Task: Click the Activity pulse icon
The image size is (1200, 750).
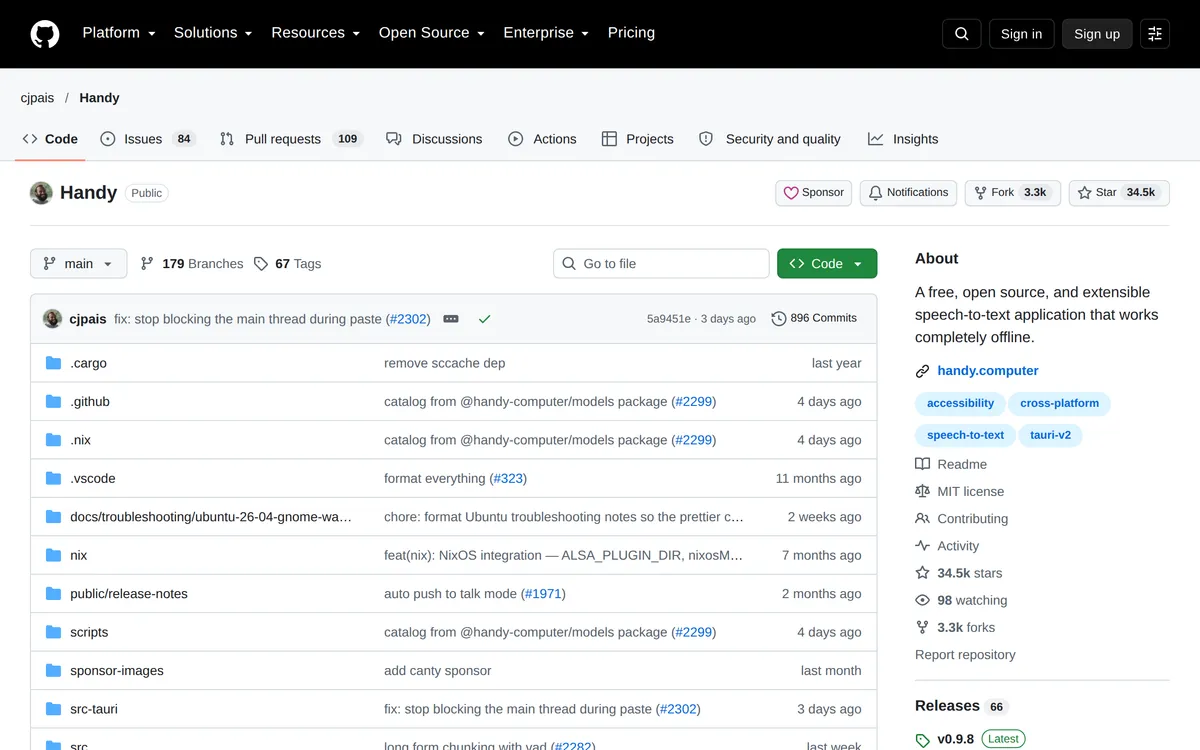Action: coord(923,546)
